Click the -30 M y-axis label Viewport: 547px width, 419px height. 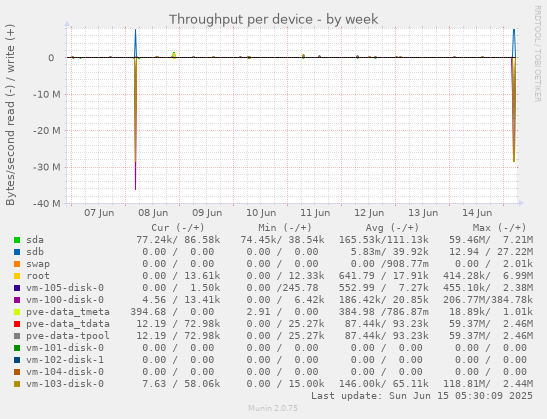pos(47,167)
